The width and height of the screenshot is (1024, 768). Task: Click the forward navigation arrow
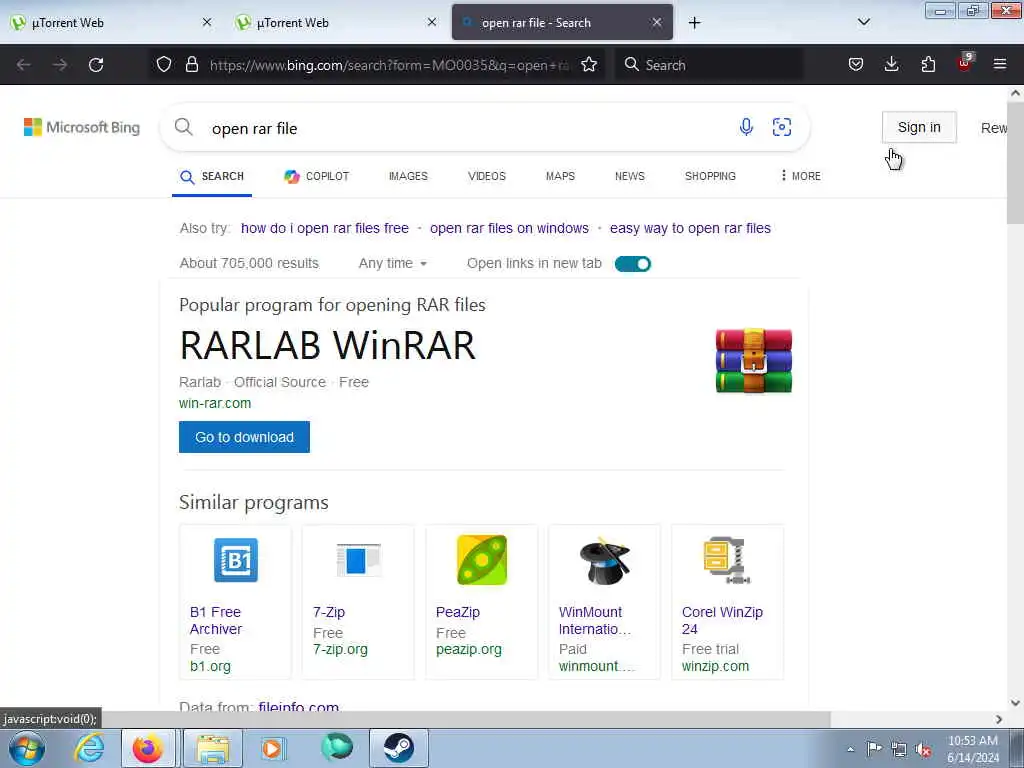tap(60, 65)
